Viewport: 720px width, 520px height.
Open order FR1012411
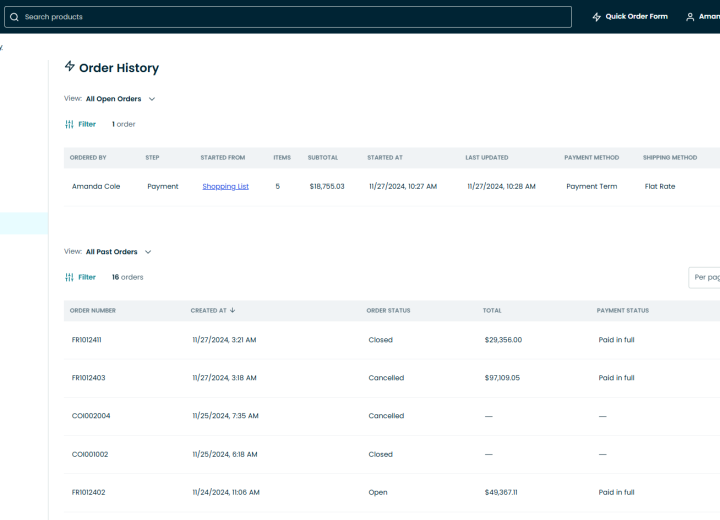click(x=86, y=340)
